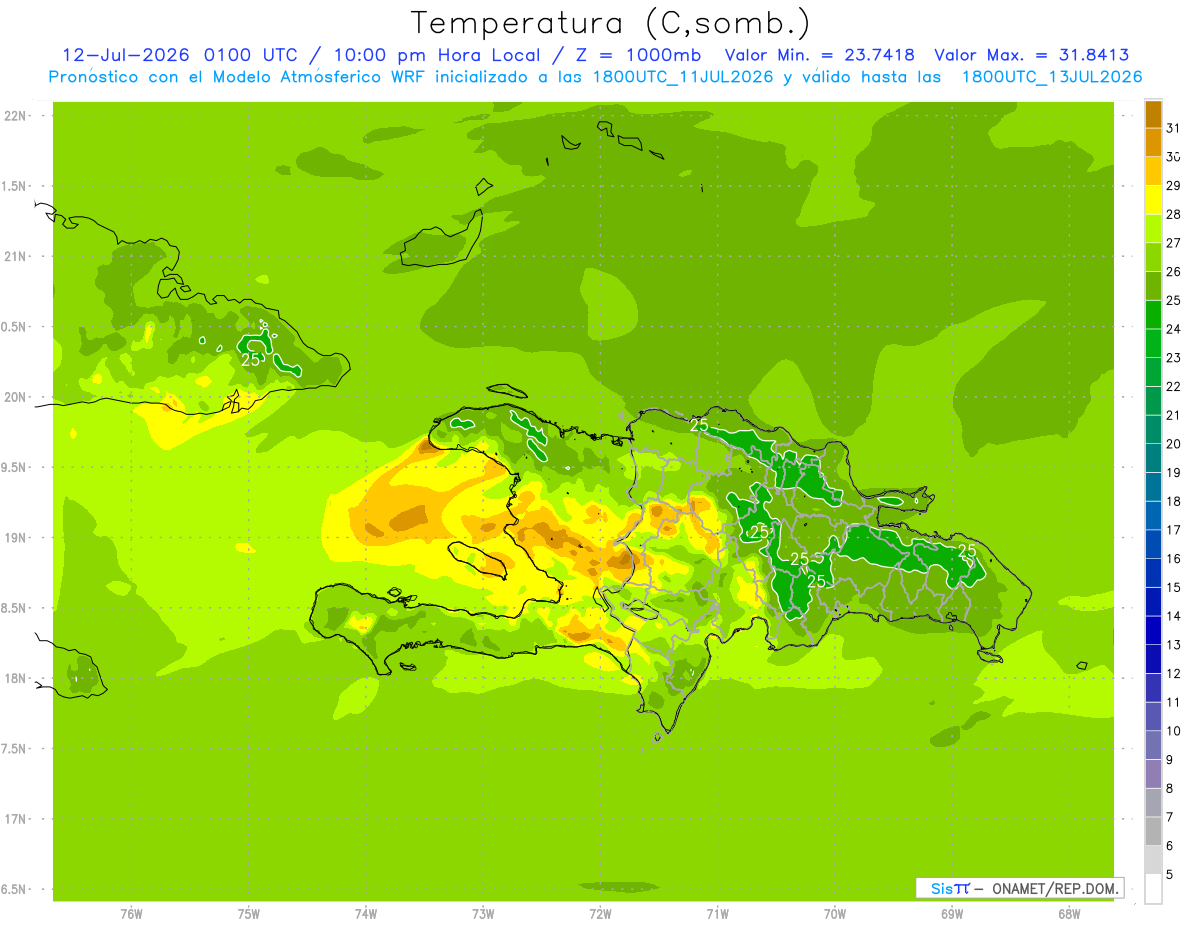Click the "75W" longitude label
The width and height of the screenshot is (1200, 927).
click(x=249, y=914)
